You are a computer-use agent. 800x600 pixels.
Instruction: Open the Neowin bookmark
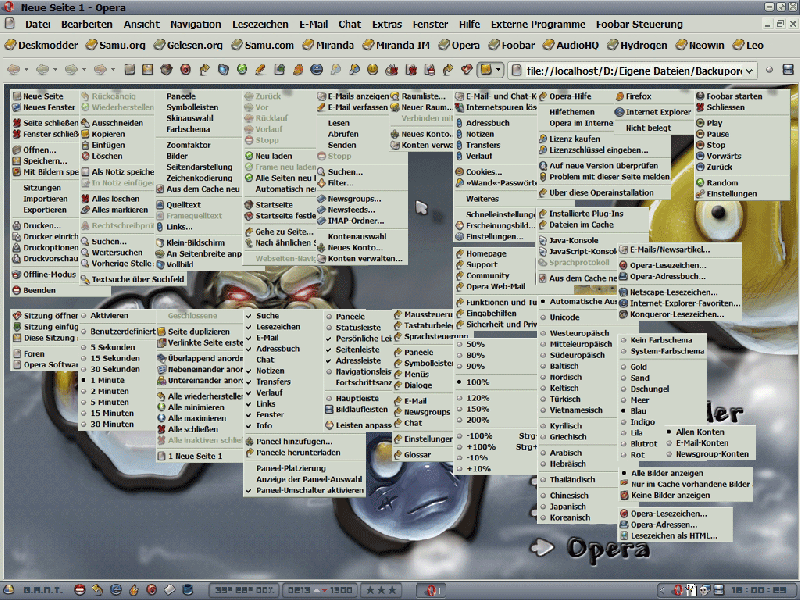[x=700, y=45]
